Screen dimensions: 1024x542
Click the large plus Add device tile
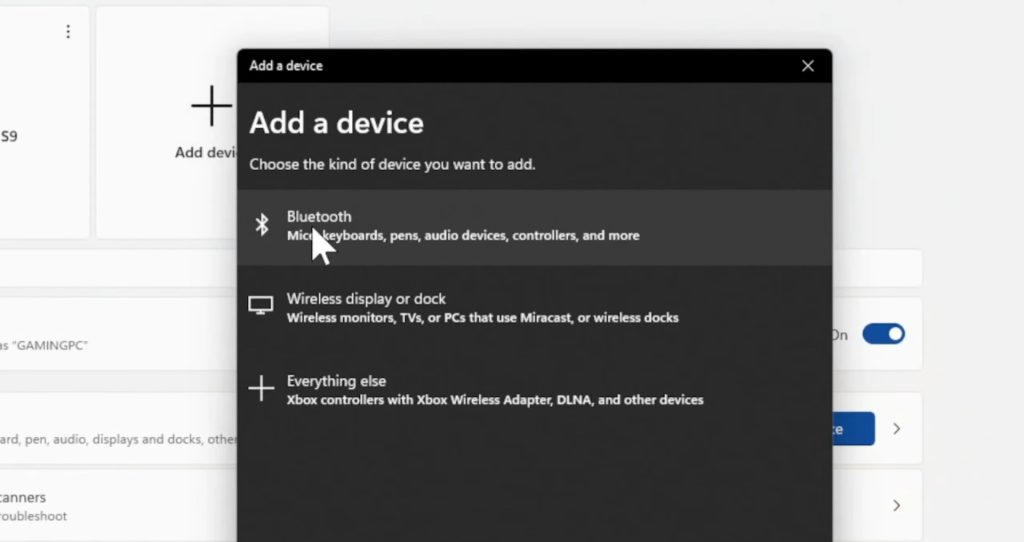tap(212, 122)
